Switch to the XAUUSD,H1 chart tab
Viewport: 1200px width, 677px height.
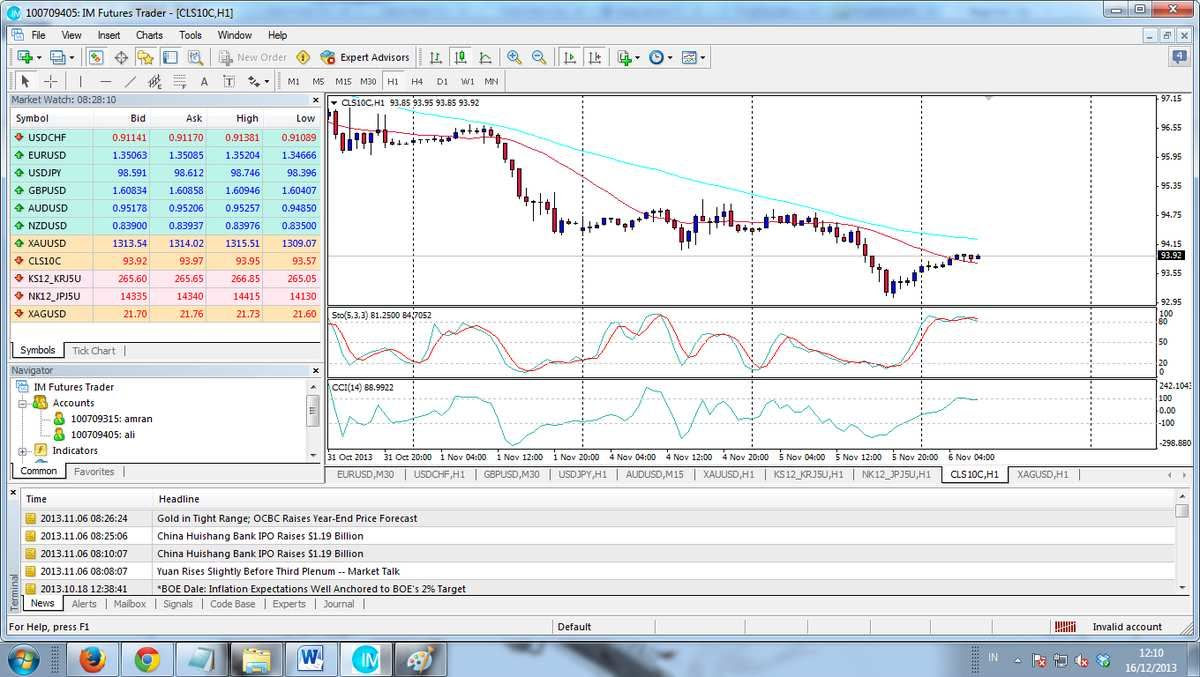(x=728, y=475)
